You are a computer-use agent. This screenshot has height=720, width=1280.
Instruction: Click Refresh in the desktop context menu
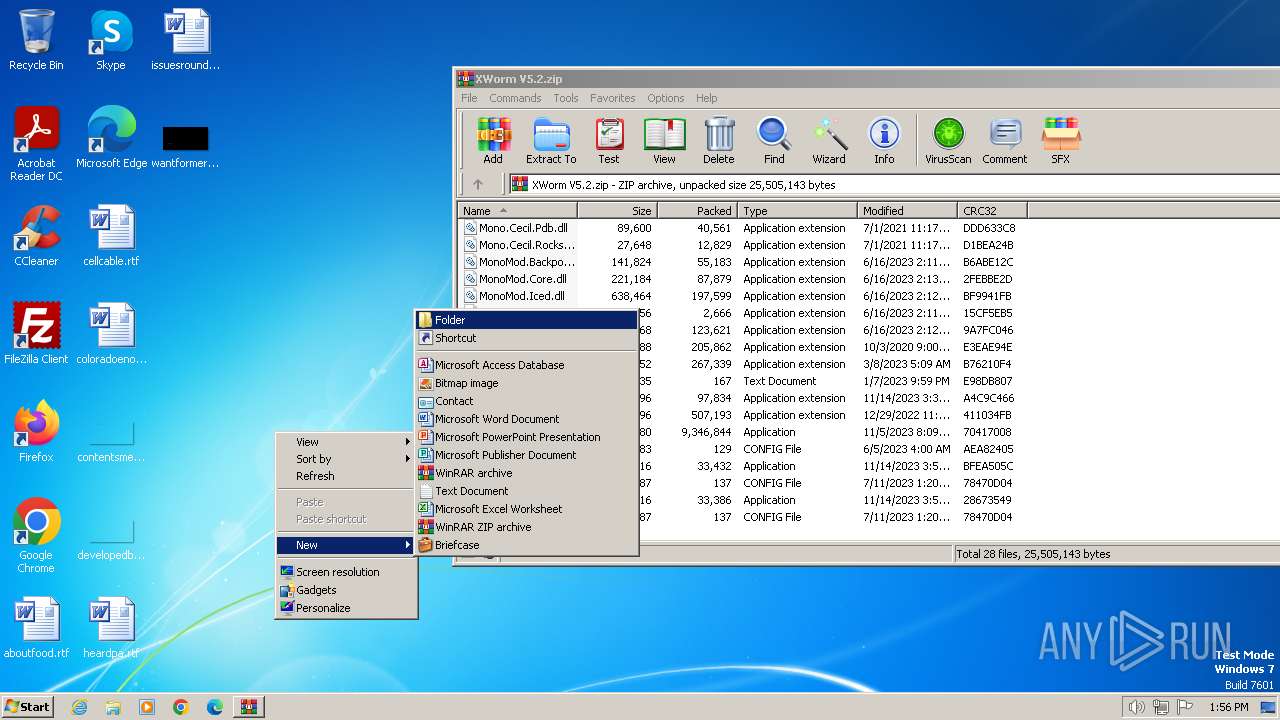pyautogui.click(x=346, y=476)
